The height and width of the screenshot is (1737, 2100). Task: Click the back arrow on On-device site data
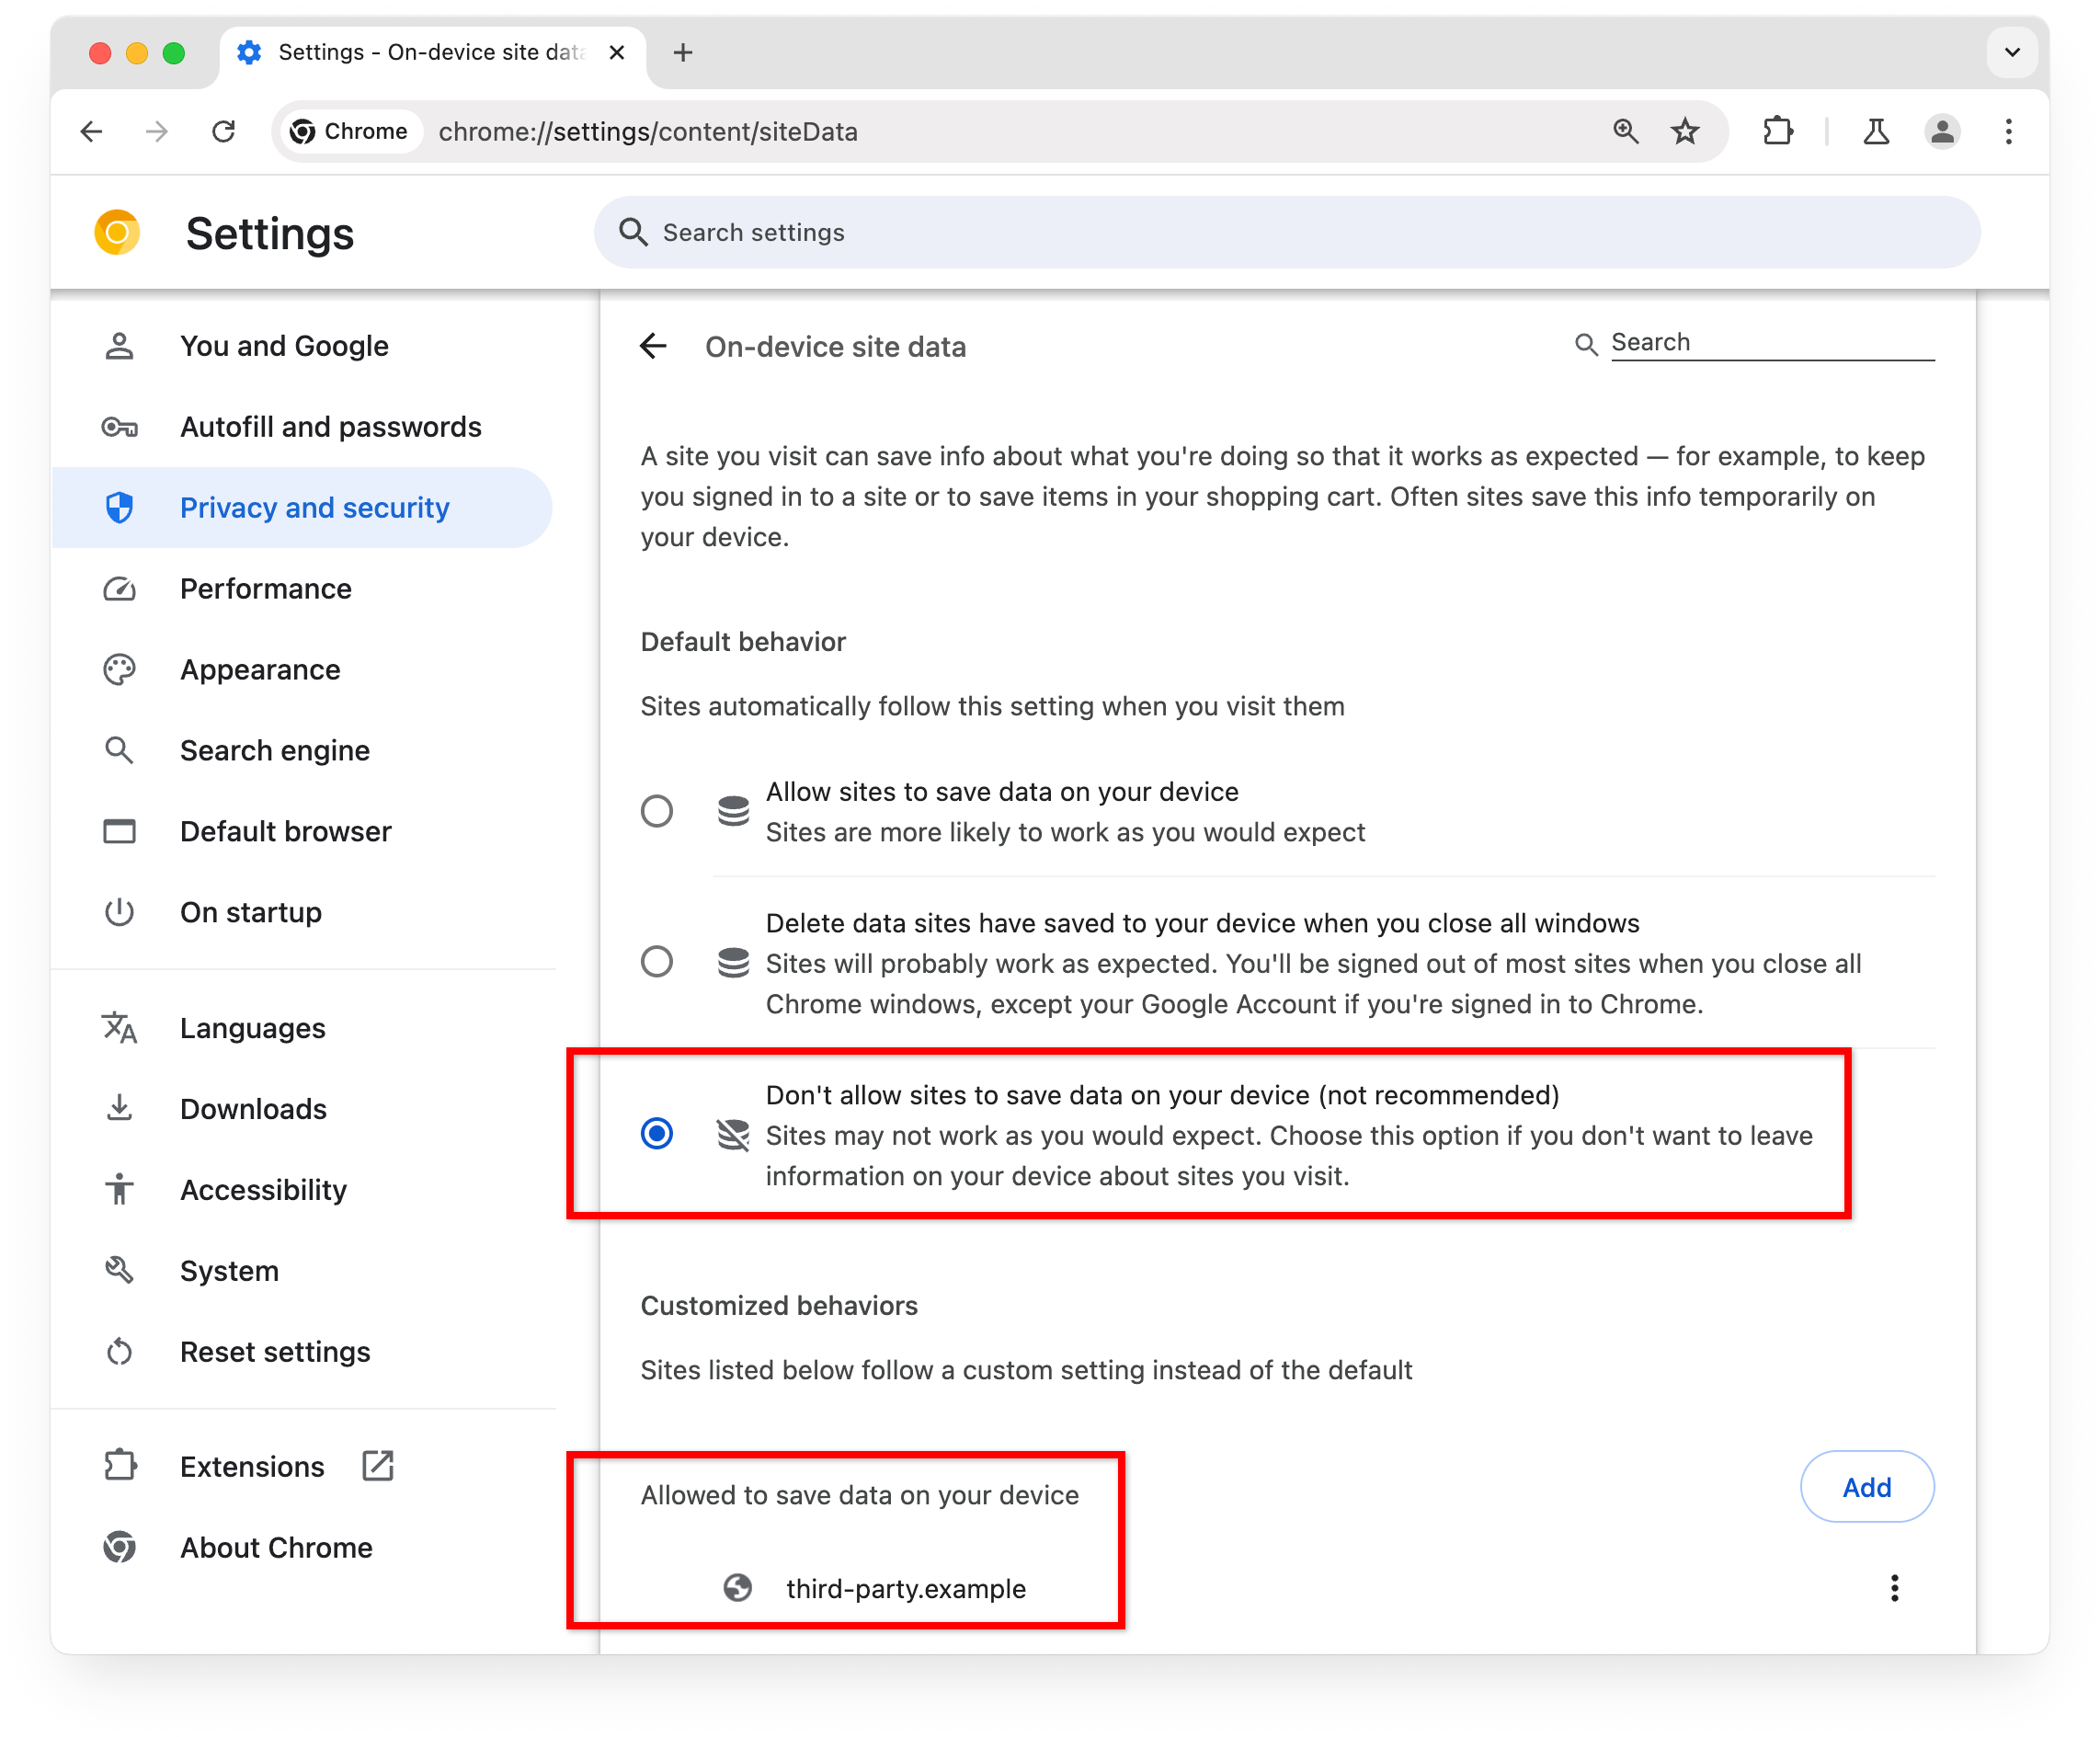tap(656, 346)
